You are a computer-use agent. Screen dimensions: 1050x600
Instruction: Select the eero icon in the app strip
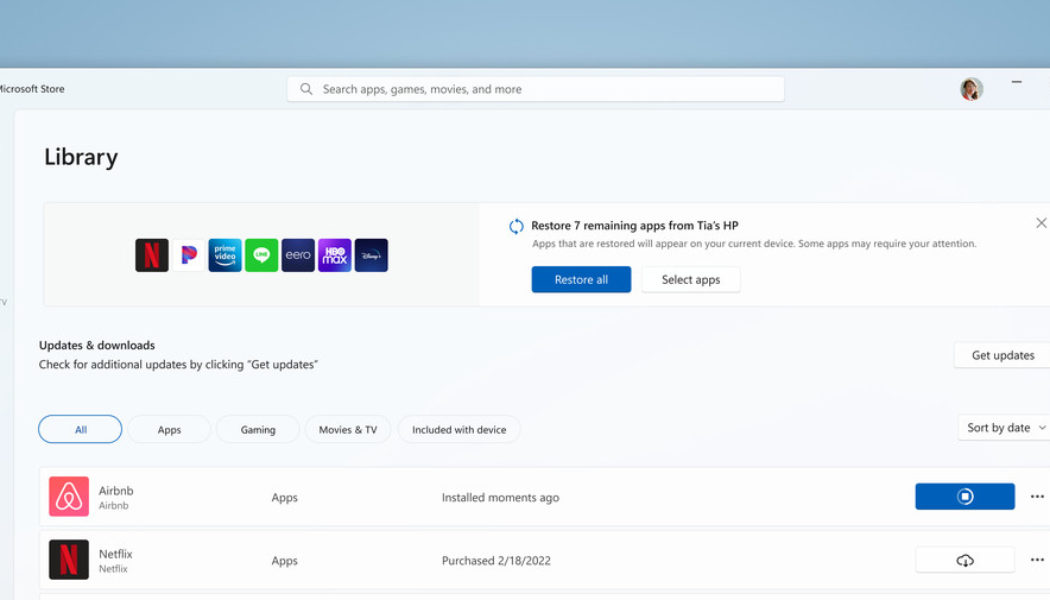tap(298, 254)
